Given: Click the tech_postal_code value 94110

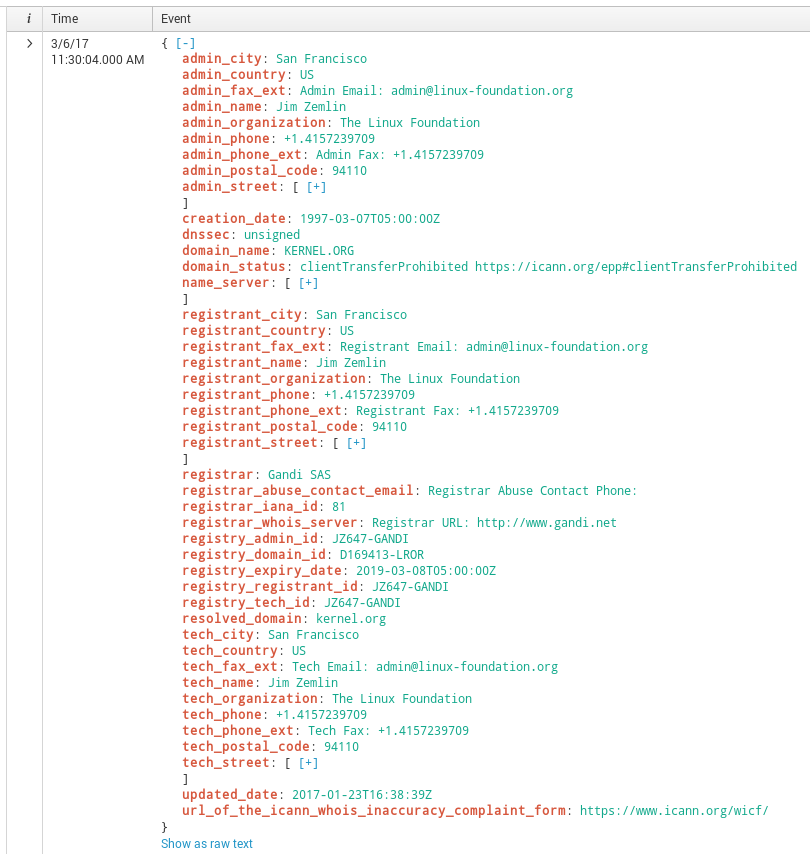Looking at the screenshot, I should 342,747.
